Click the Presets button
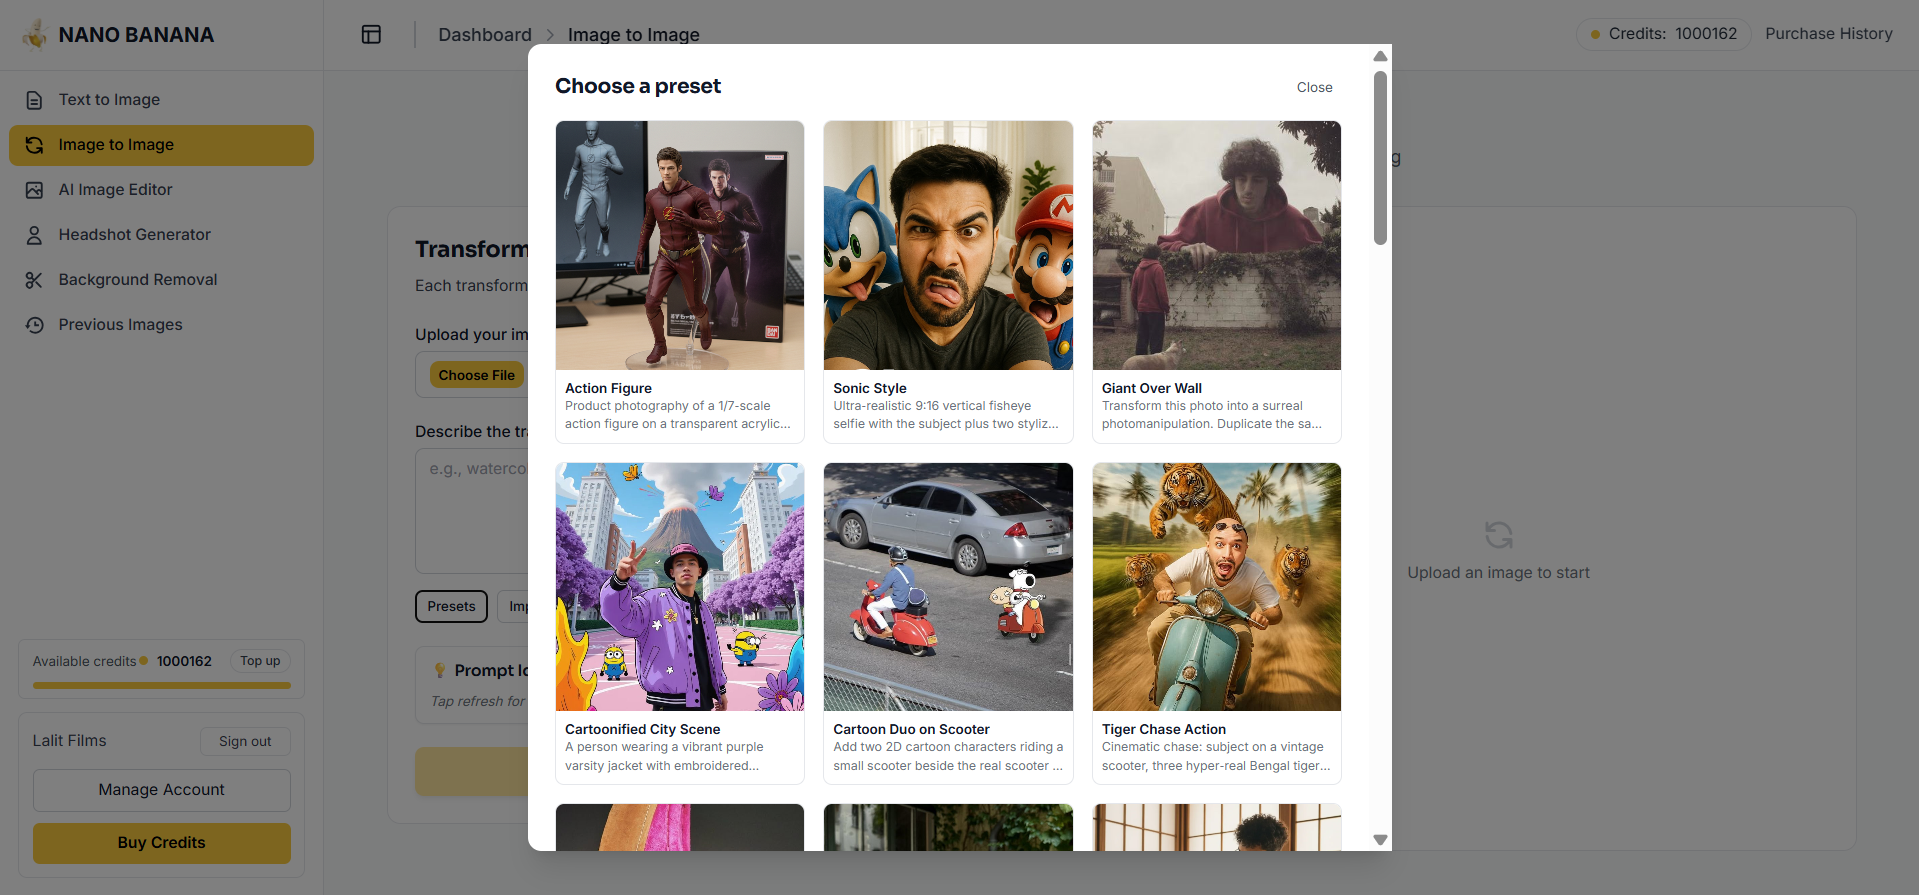1919x895 pixels. (x=451, y=606)
